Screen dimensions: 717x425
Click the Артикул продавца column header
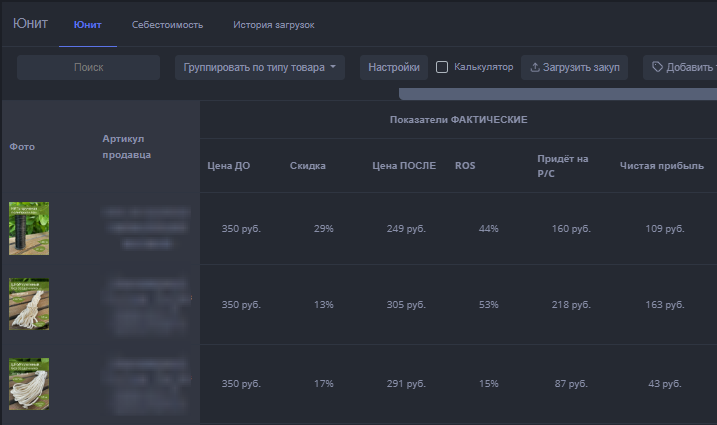coord(126,146)
